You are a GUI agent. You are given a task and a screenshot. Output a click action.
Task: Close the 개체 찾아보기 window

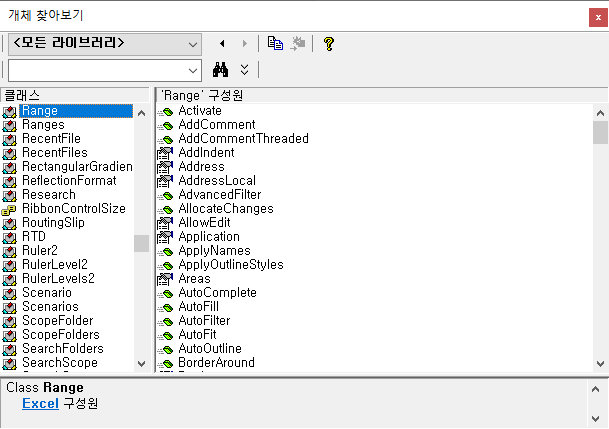pos(598,17)
